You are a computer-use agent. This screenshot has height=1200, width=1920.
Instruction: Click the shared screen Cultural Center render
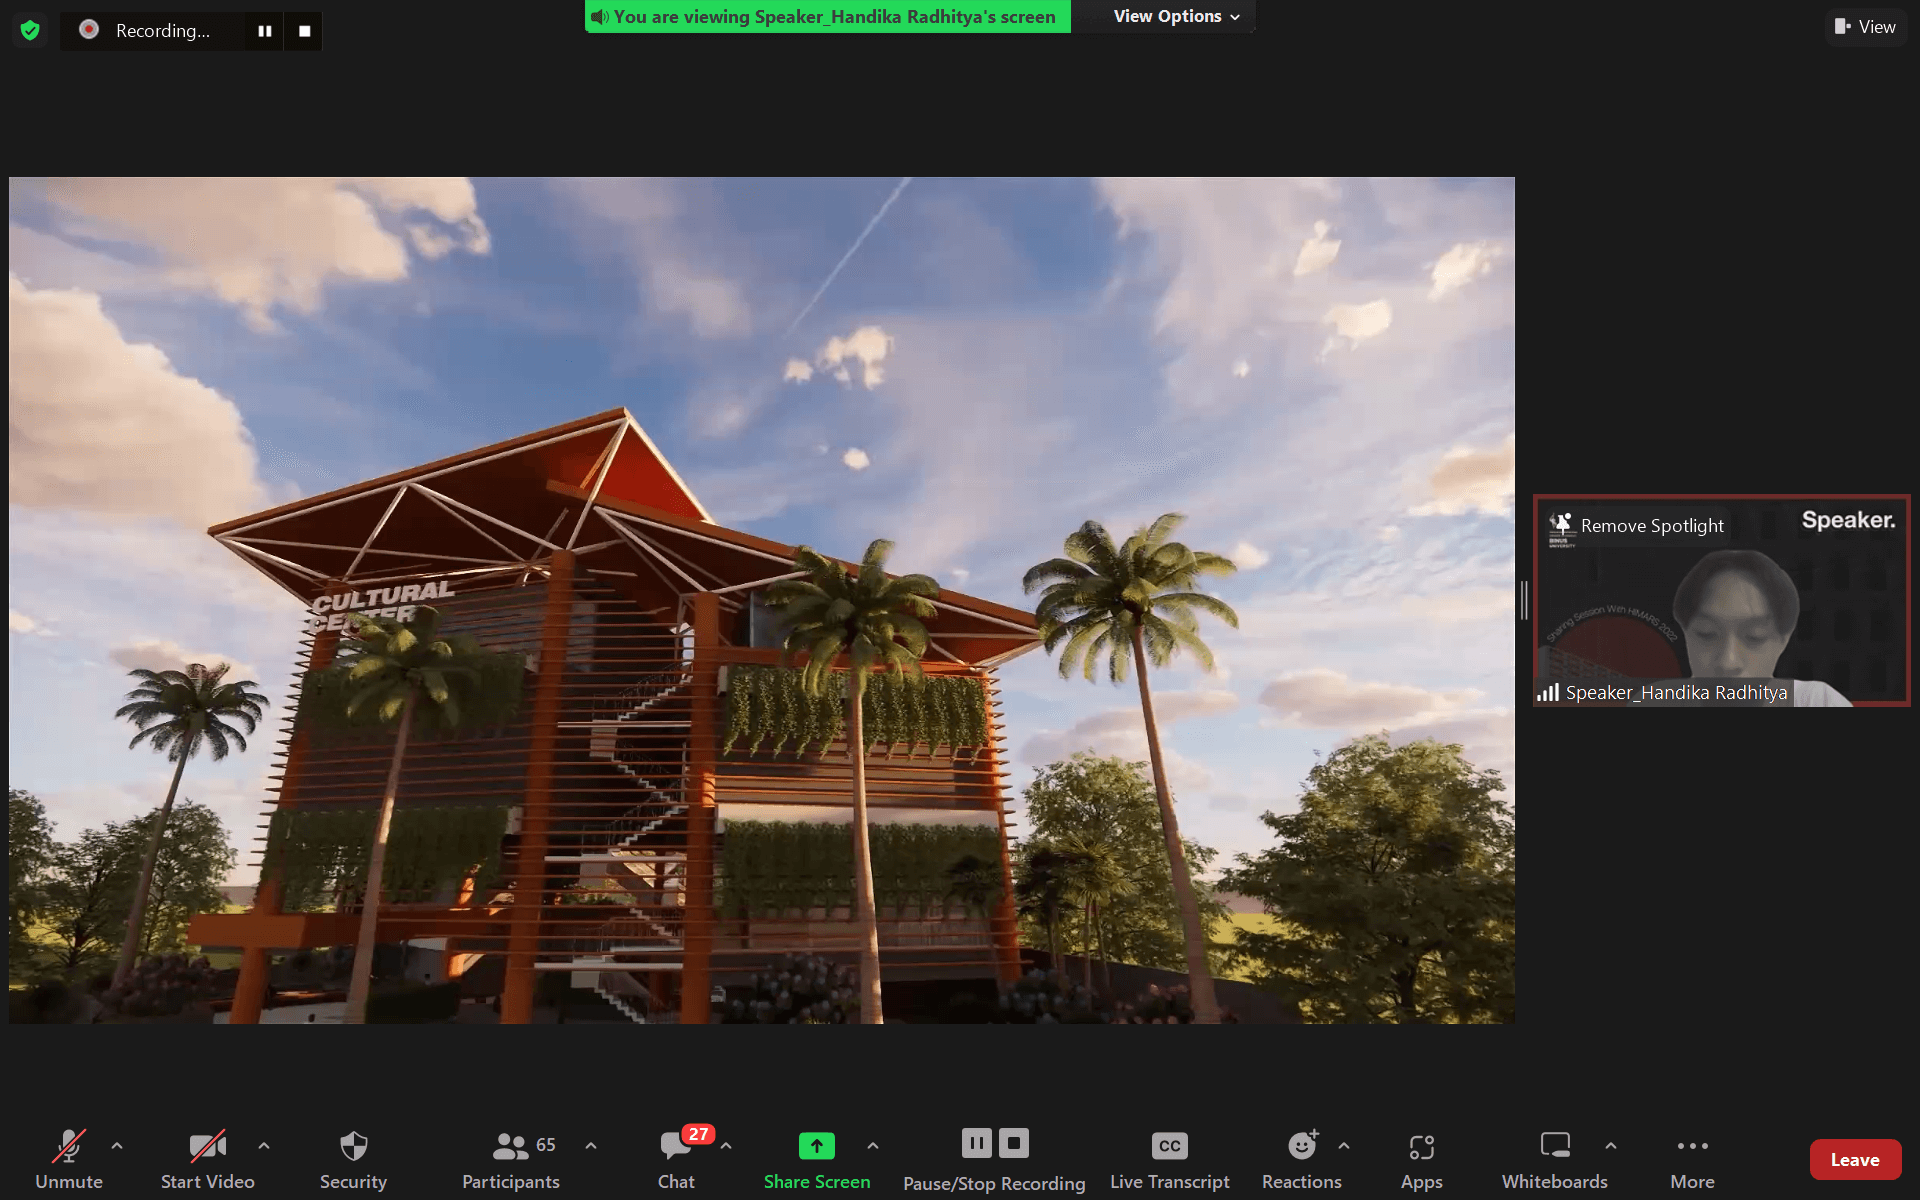pyautogui.click(x=762, y=600)
